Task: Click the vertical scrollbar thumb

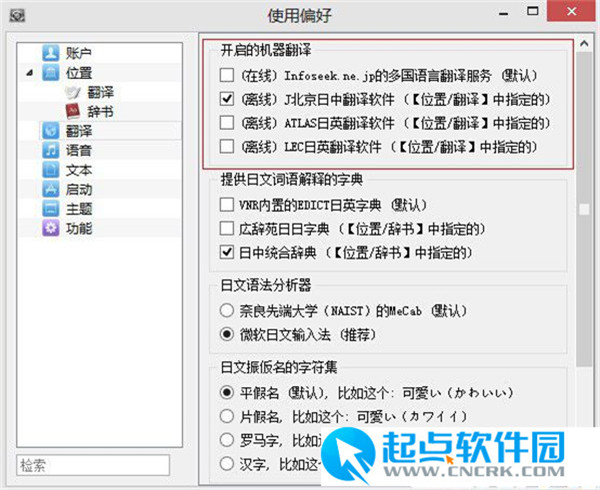Action: (x=584, y=209)
